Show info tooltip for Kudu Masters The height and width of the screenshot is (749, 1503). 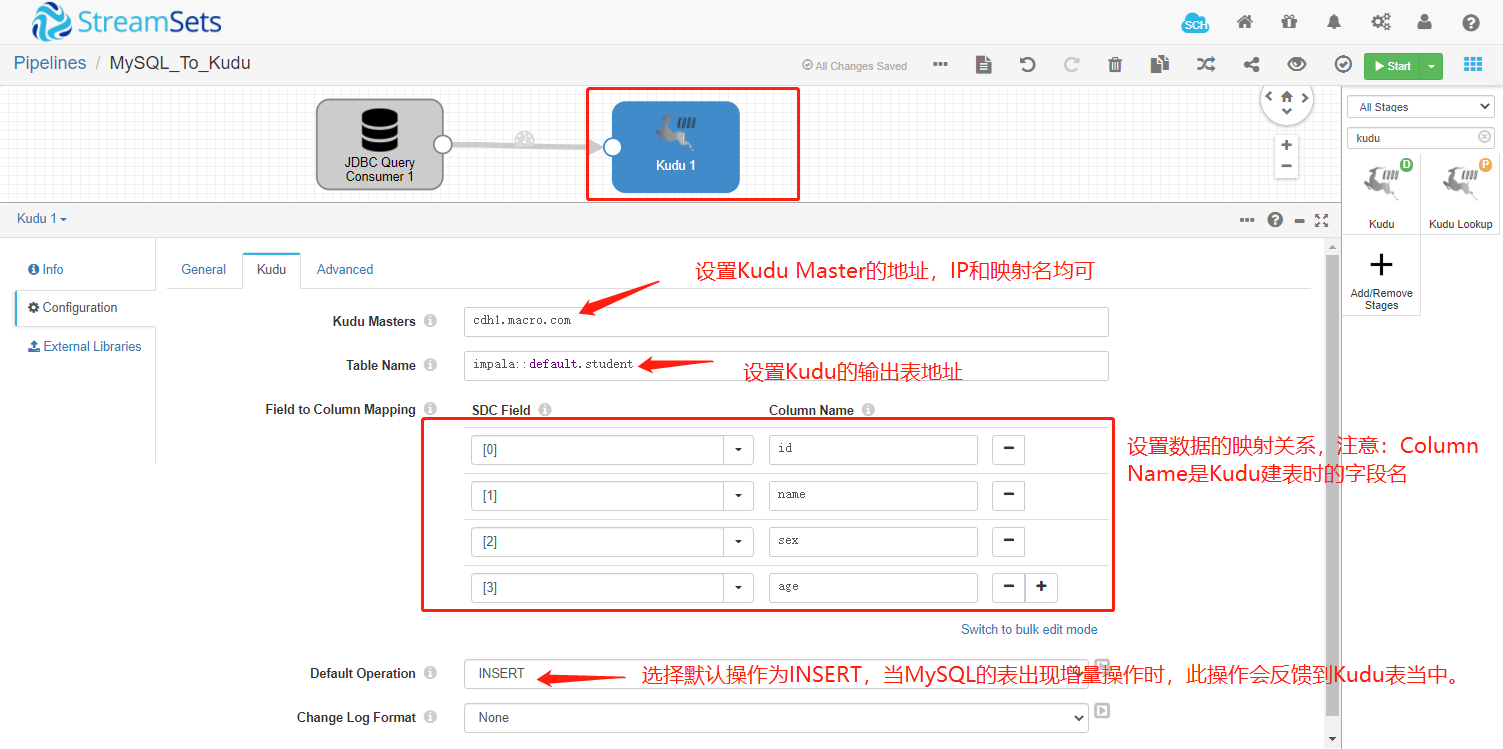tap(430, 321)
